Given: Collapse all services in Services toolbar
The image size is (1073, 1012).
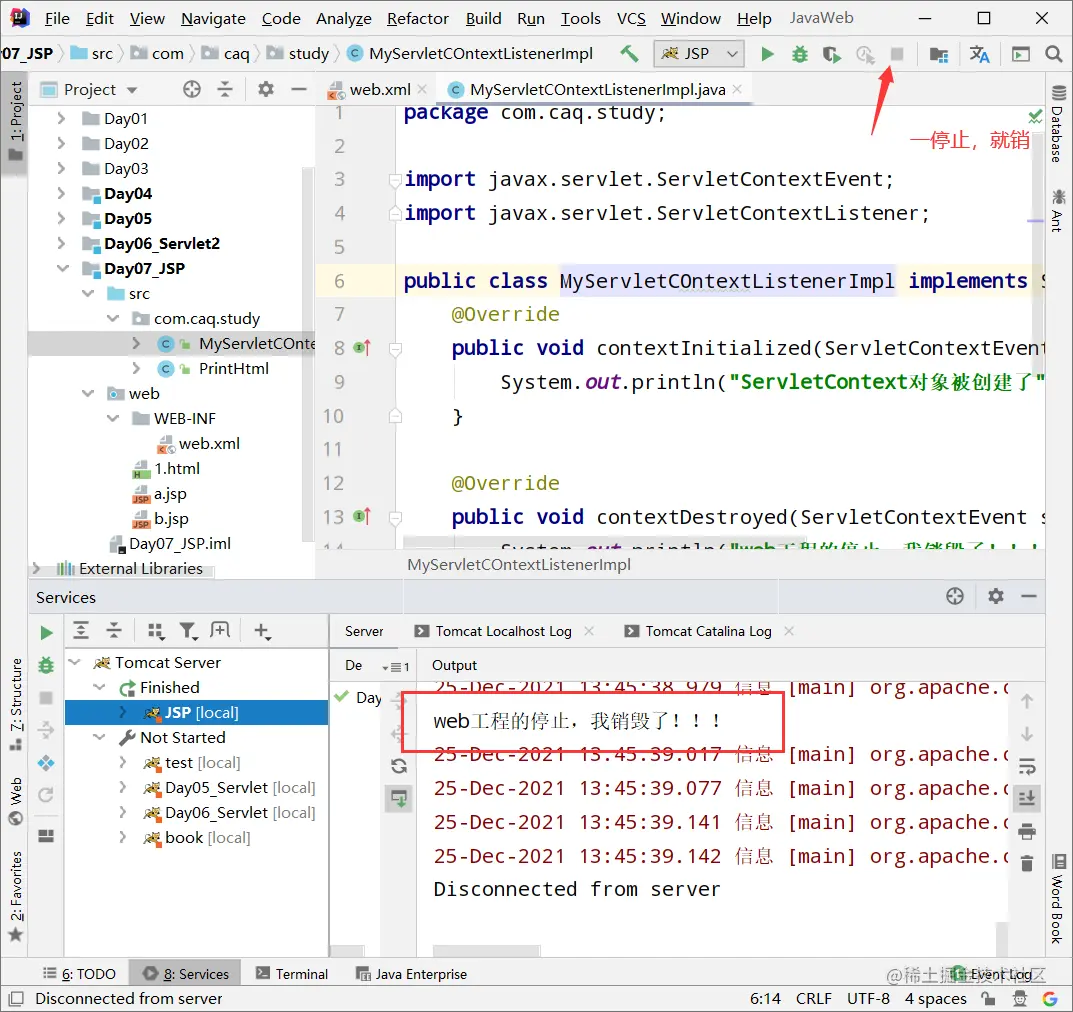Looking at the screenshot, I should [114, 630].
